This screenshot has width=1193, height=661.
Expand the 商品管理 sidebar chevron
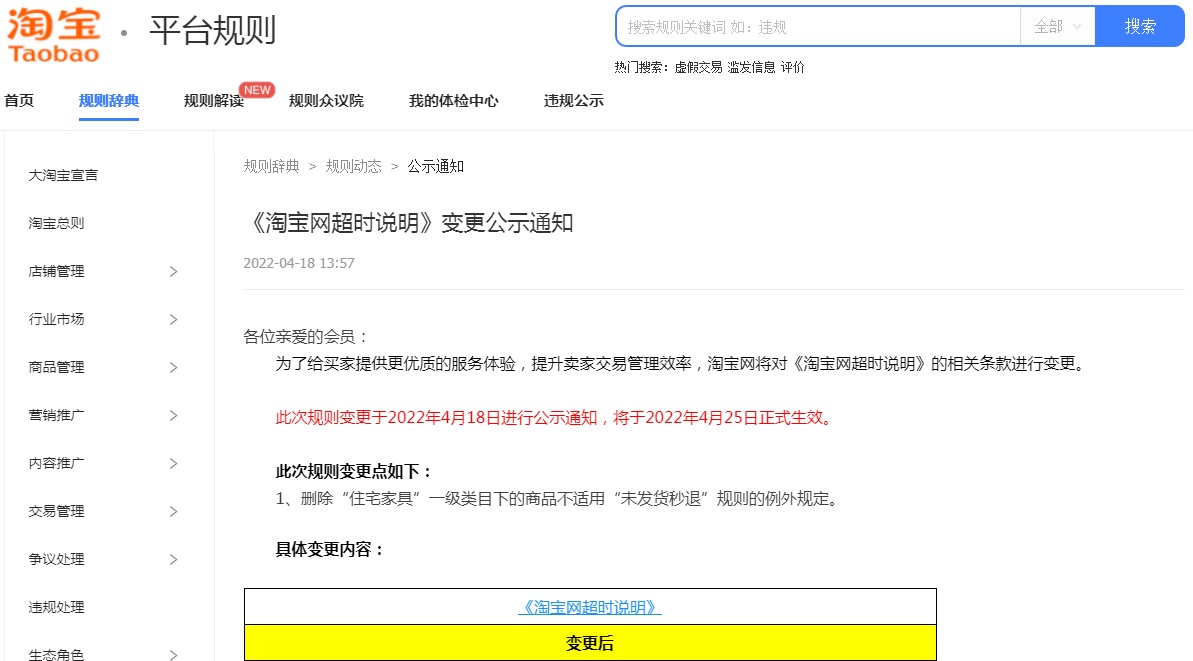173,367
